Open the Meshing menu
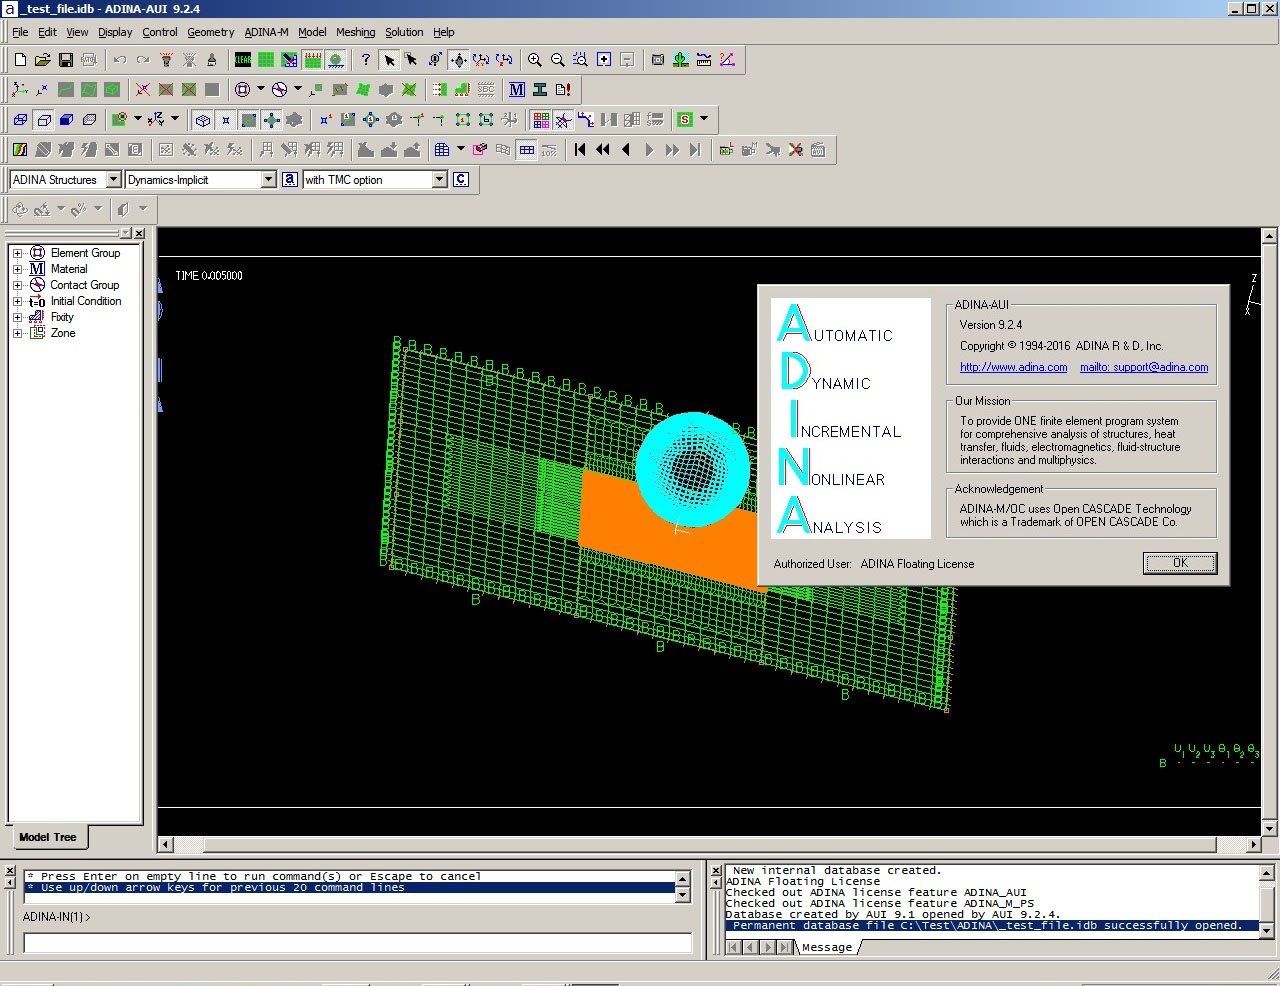The image size is (1280, 986). [x=355, y=32]
